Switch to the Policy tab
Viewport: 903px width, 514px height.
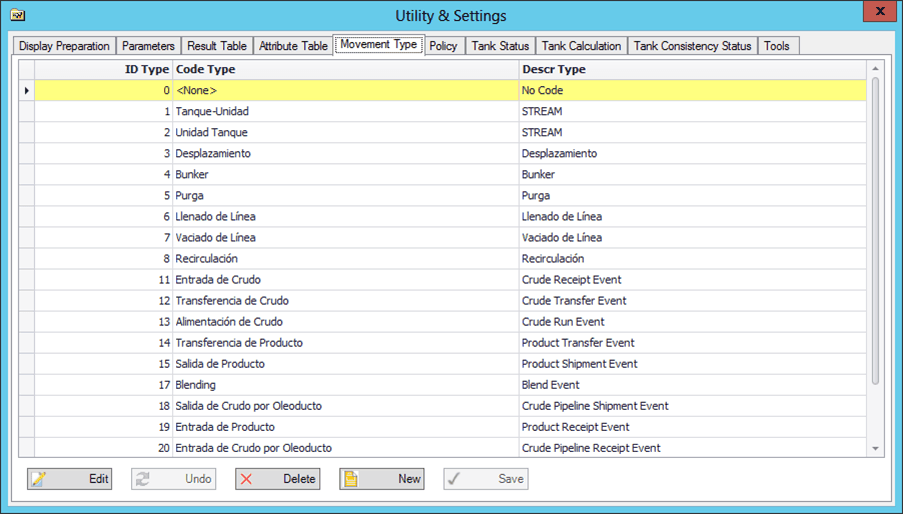point(443,46)
